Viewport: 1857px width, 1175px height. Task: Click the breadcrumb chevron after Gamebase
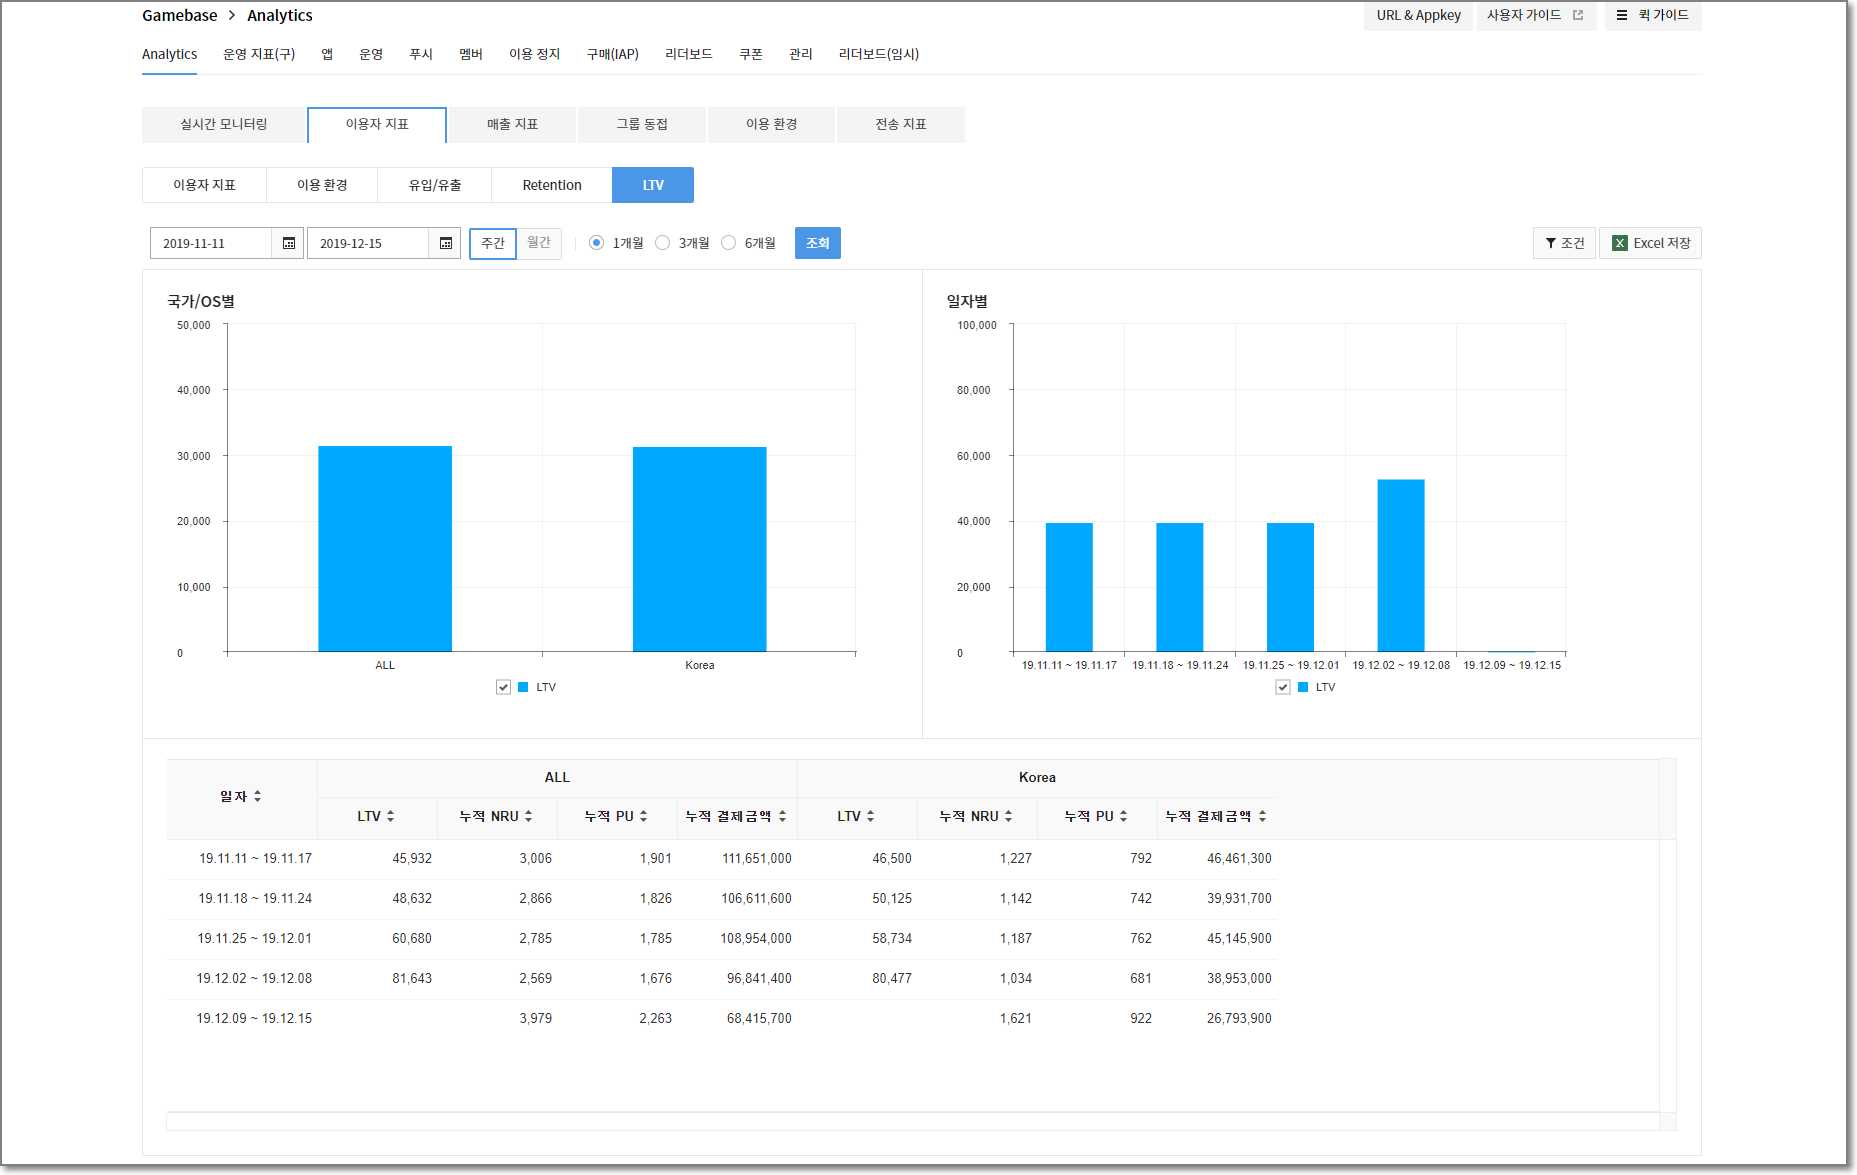coord(232,15)
